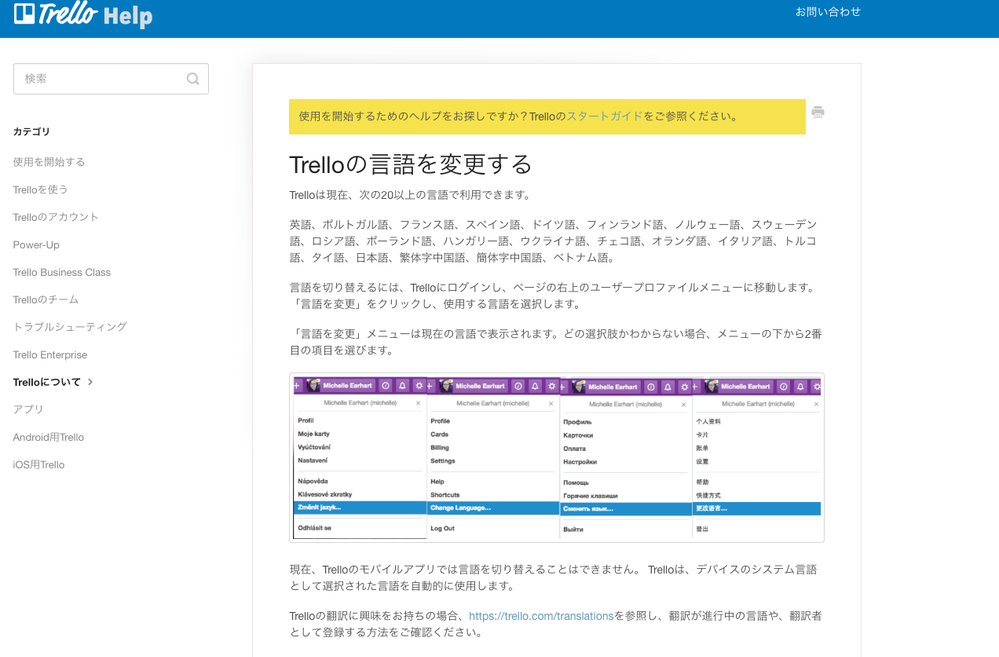Image resolution: width=999 pixels, height=657 pixels.
Task: Click the Trello Help logo
Action: tap(83, 14)
